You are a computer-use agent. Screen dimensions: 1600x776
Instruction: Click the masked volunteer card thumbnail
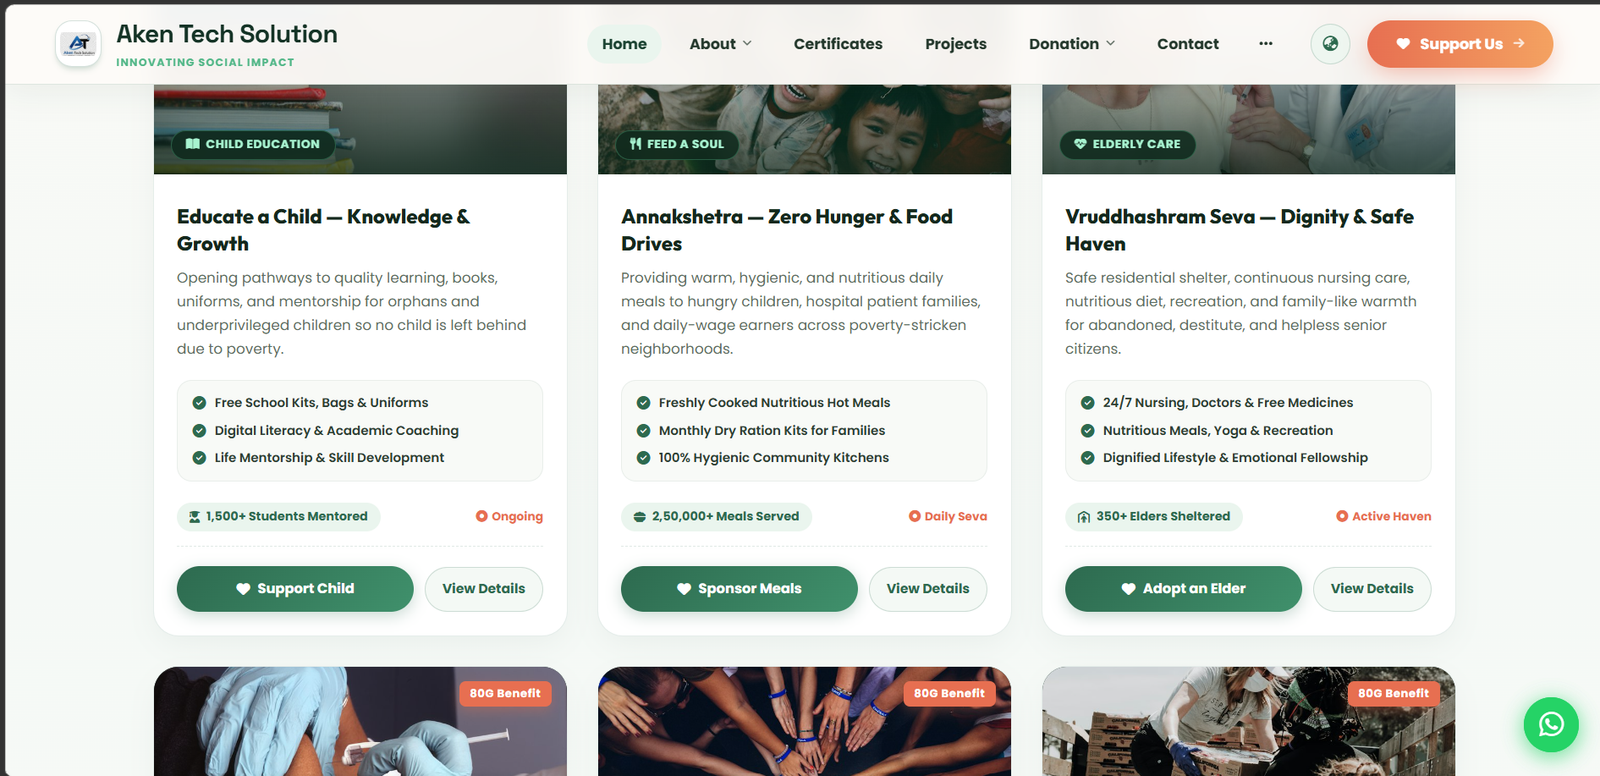tap(1248, 722)
